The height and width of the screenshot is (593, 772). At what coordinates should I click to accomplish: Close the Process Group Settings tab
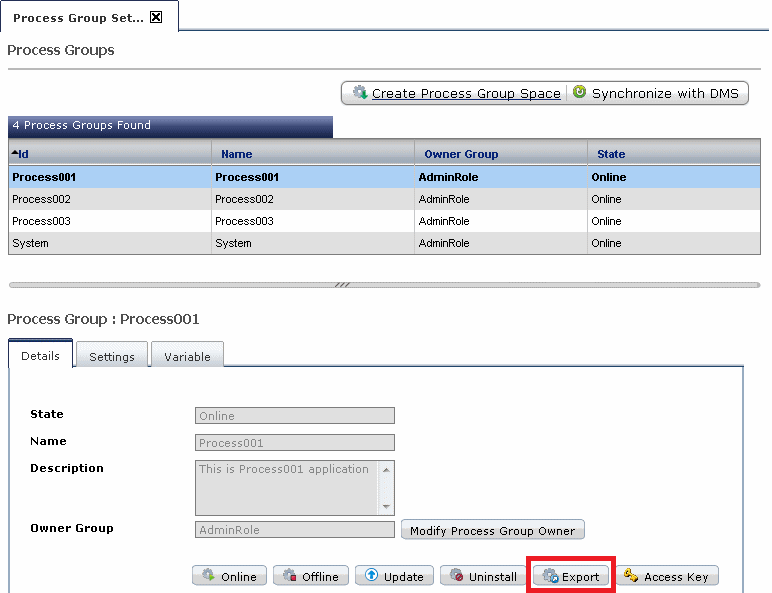(x=156, y=18)
